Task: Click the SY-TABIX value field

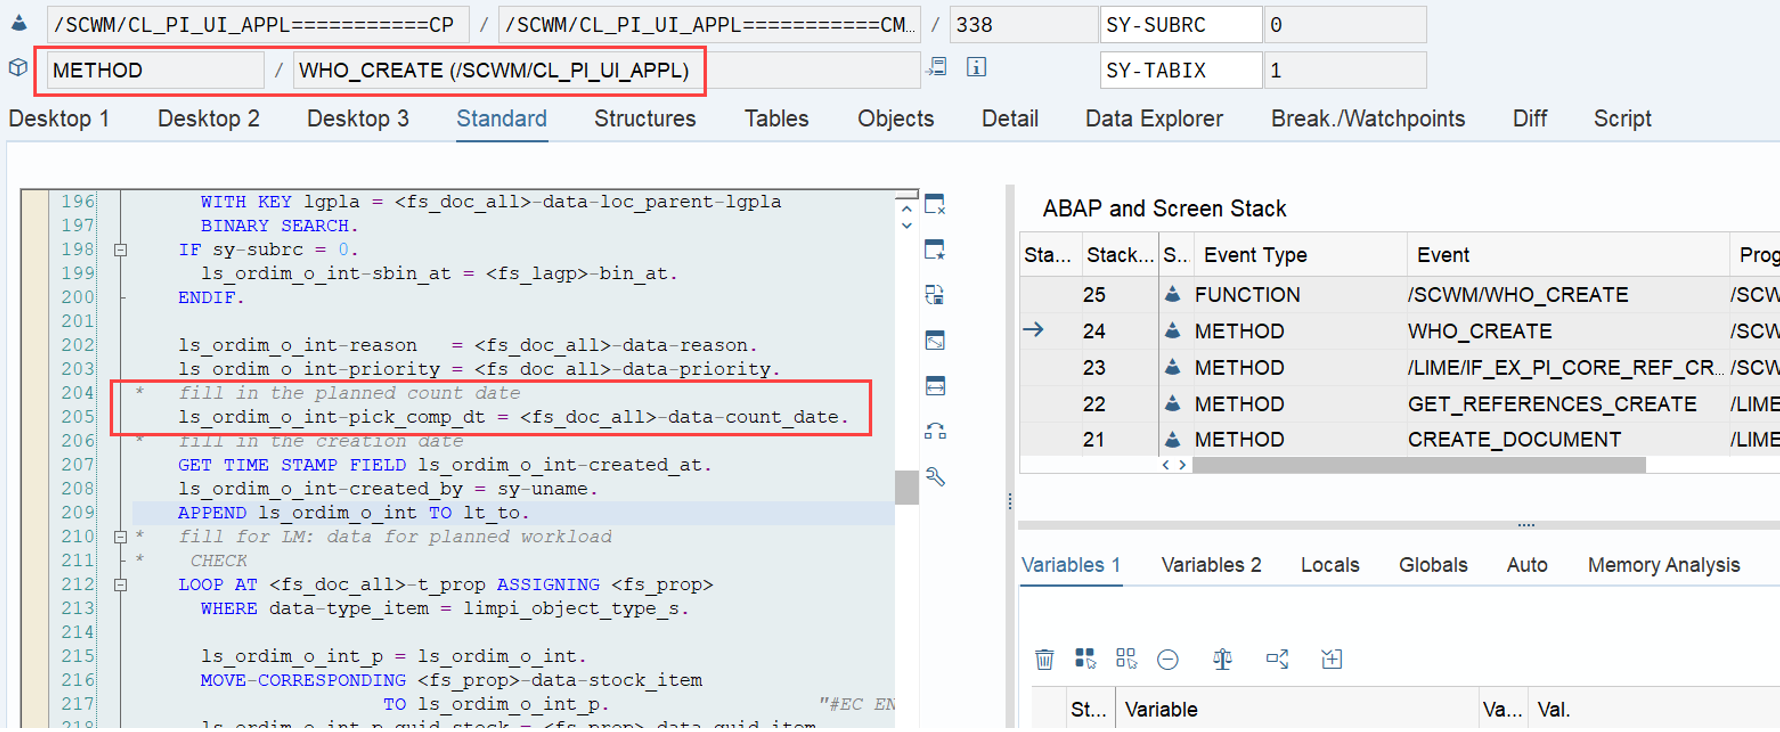Action: (x=1345, y=70)
